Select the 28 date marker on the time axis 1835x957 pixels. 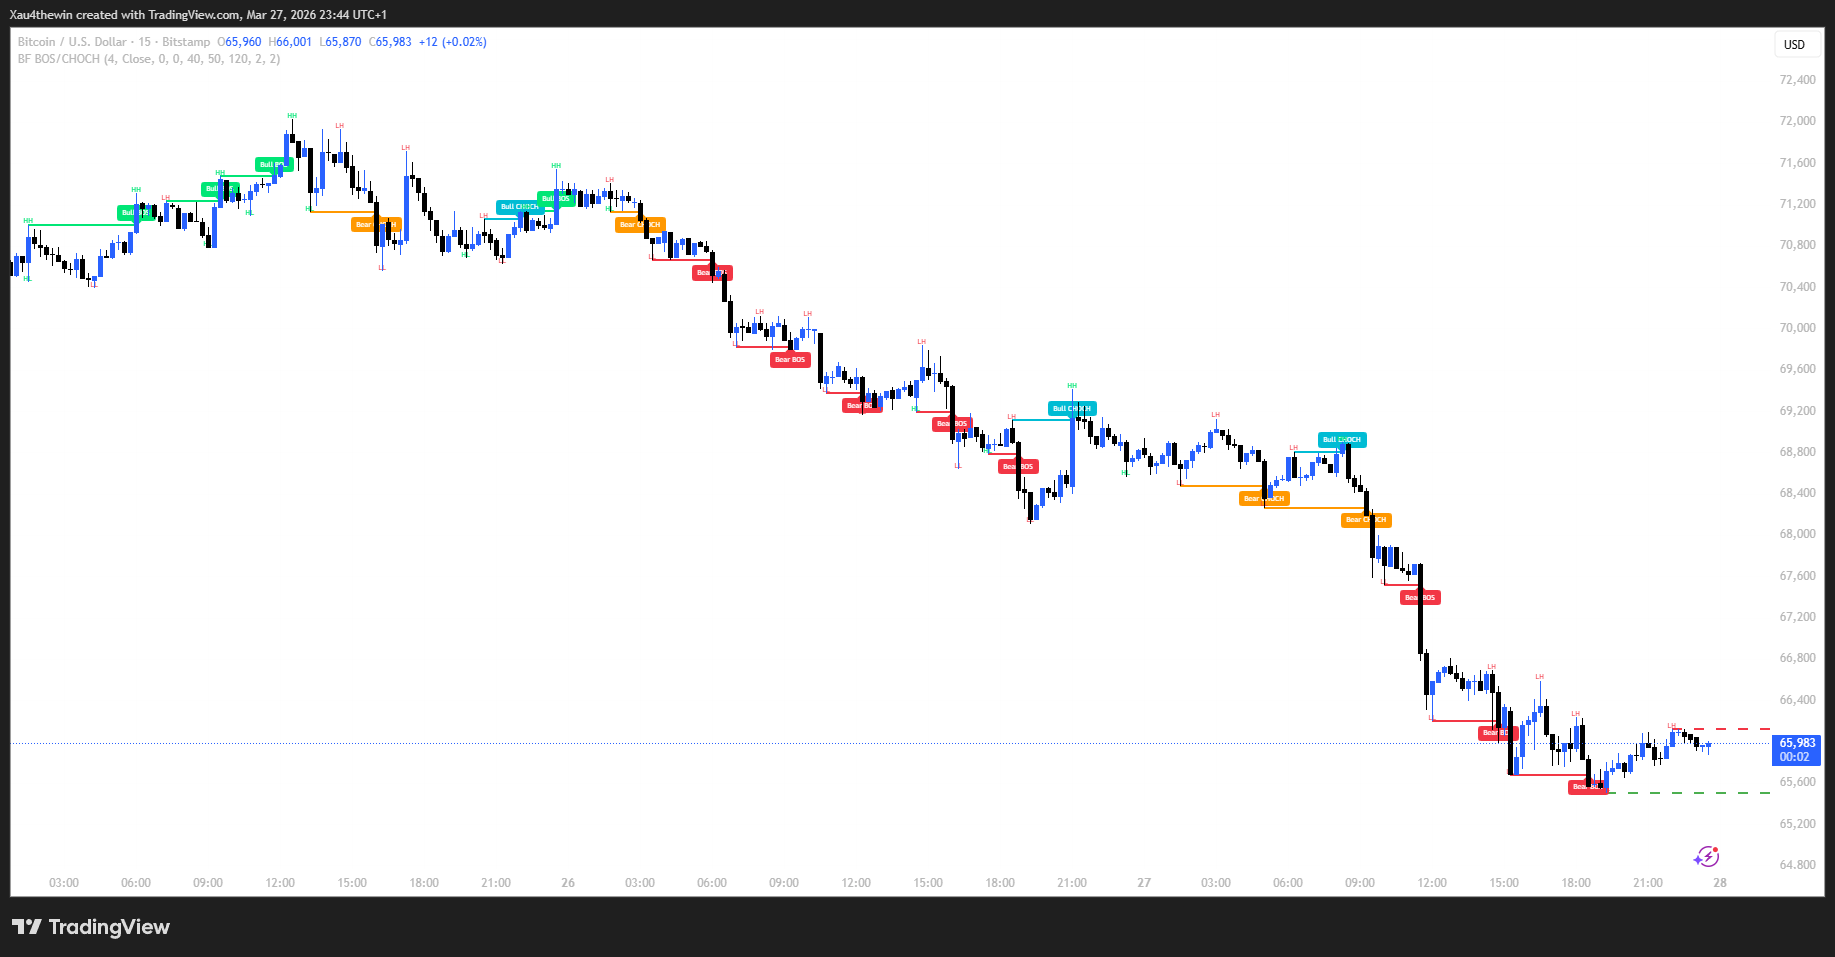pos(1719,882)
